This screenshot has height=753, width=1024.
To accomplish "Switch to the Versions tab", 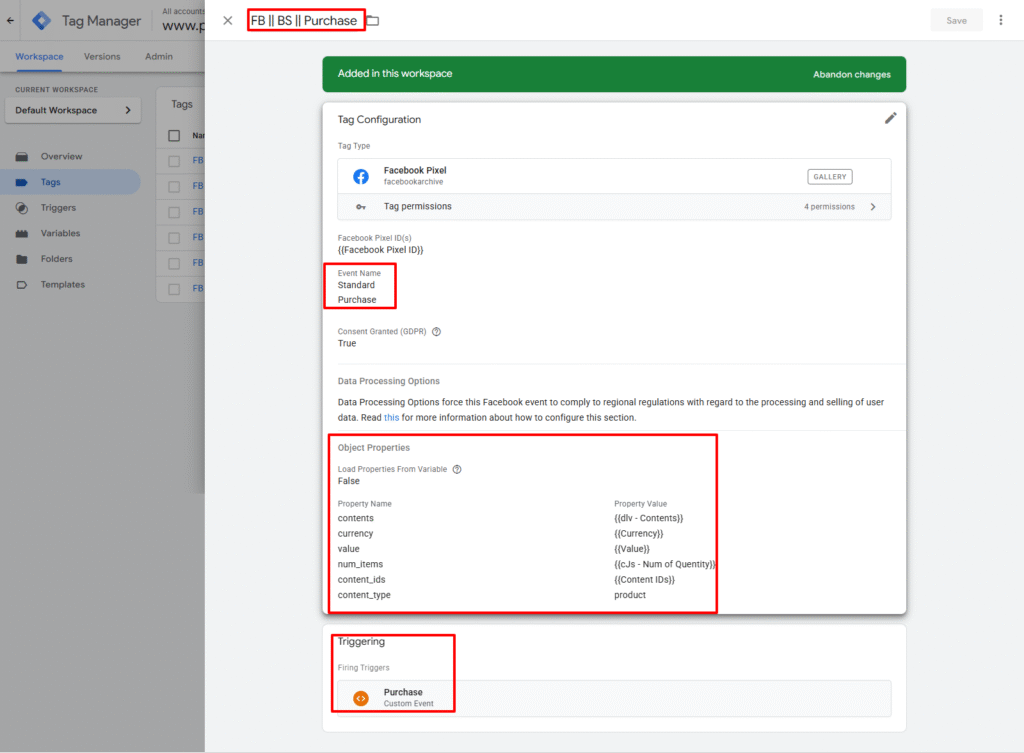I will click(x=102, y=57).
